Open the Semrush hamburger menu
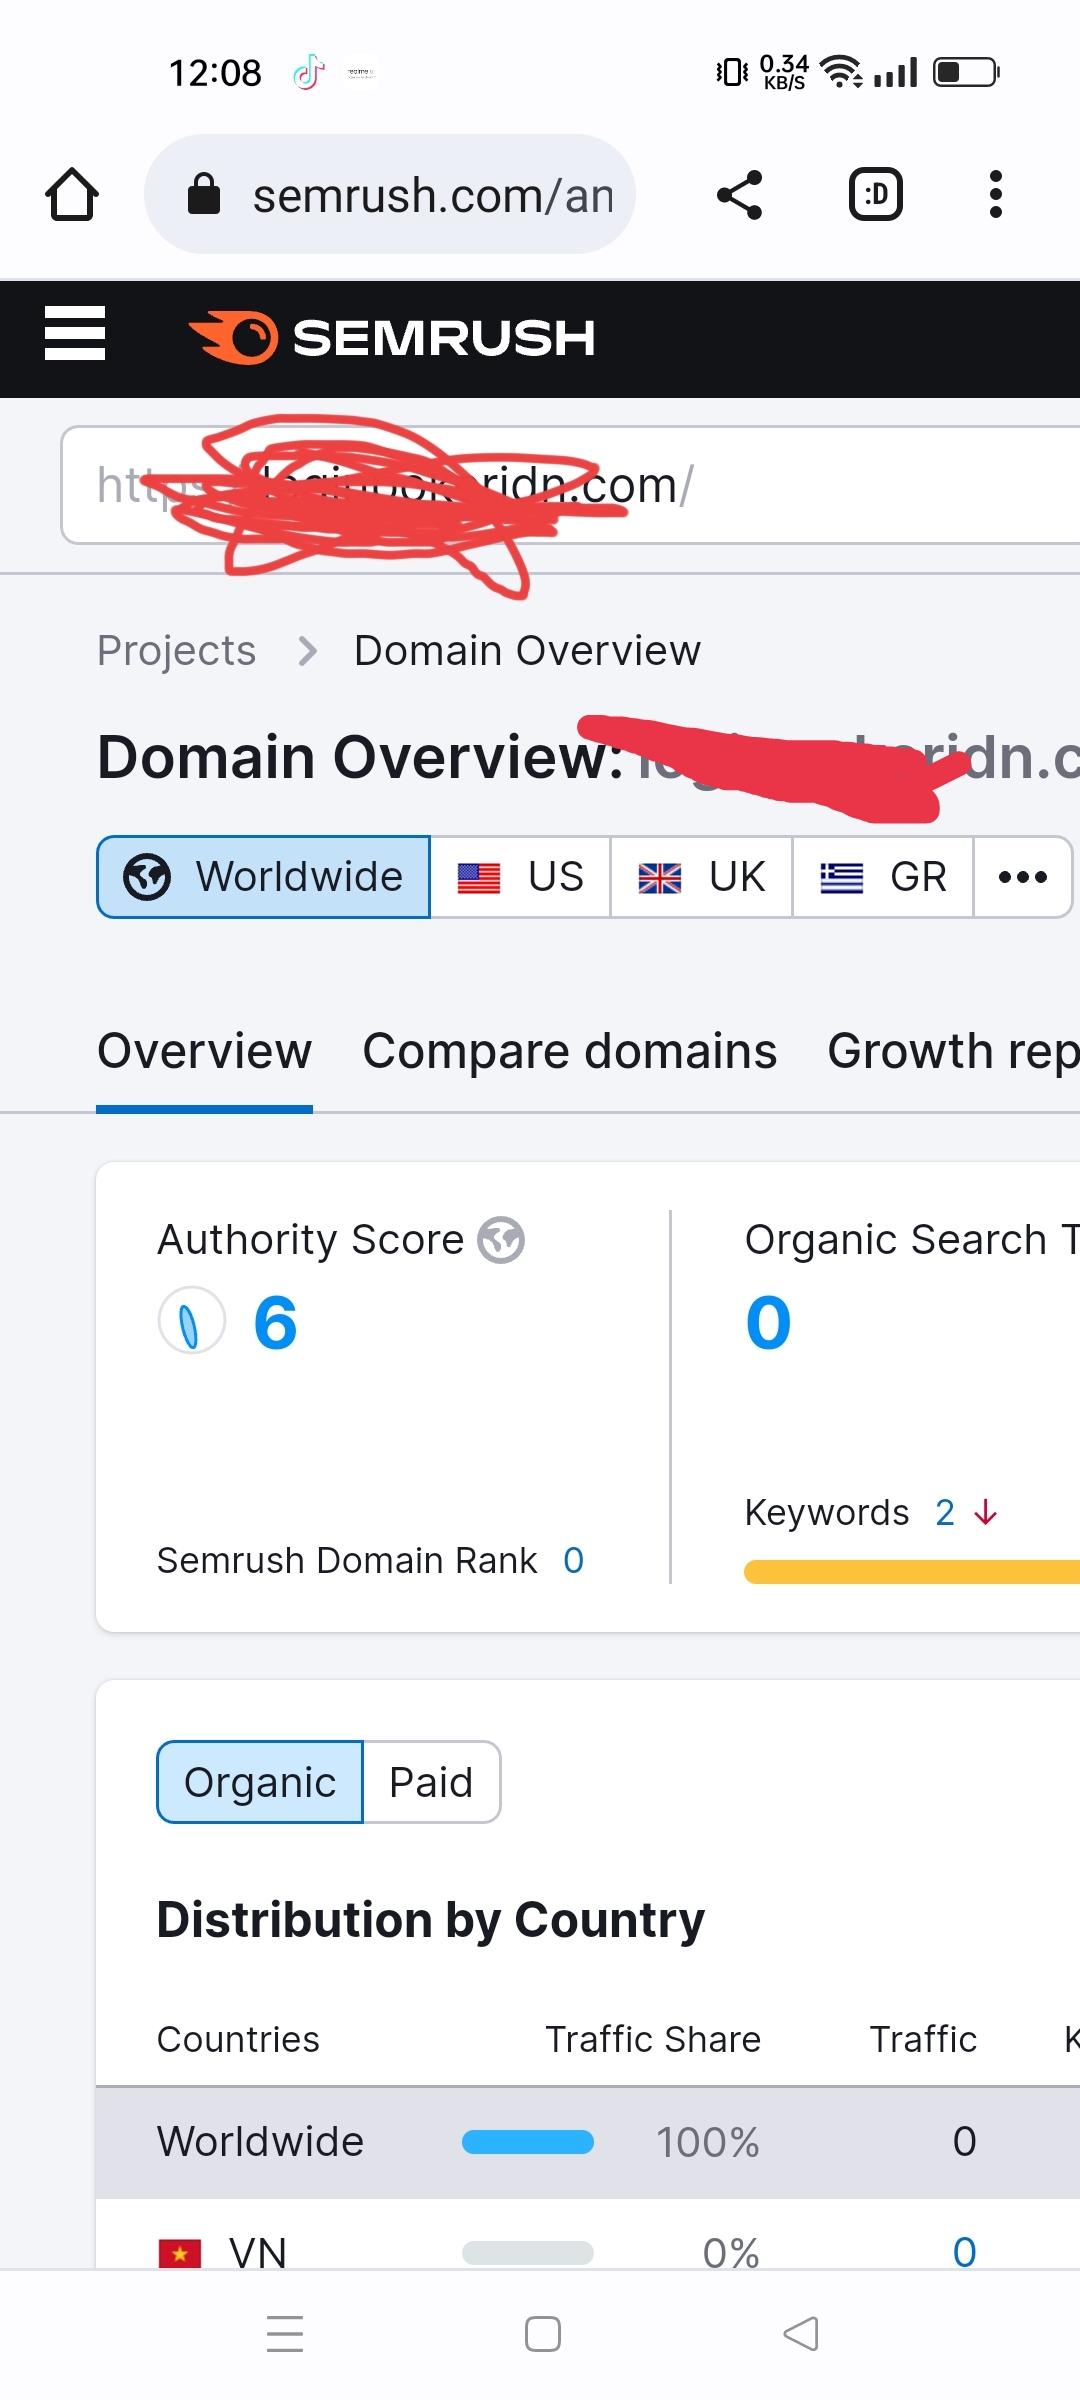This screenshot has width=1080, height=2400. tap(75, 333)
